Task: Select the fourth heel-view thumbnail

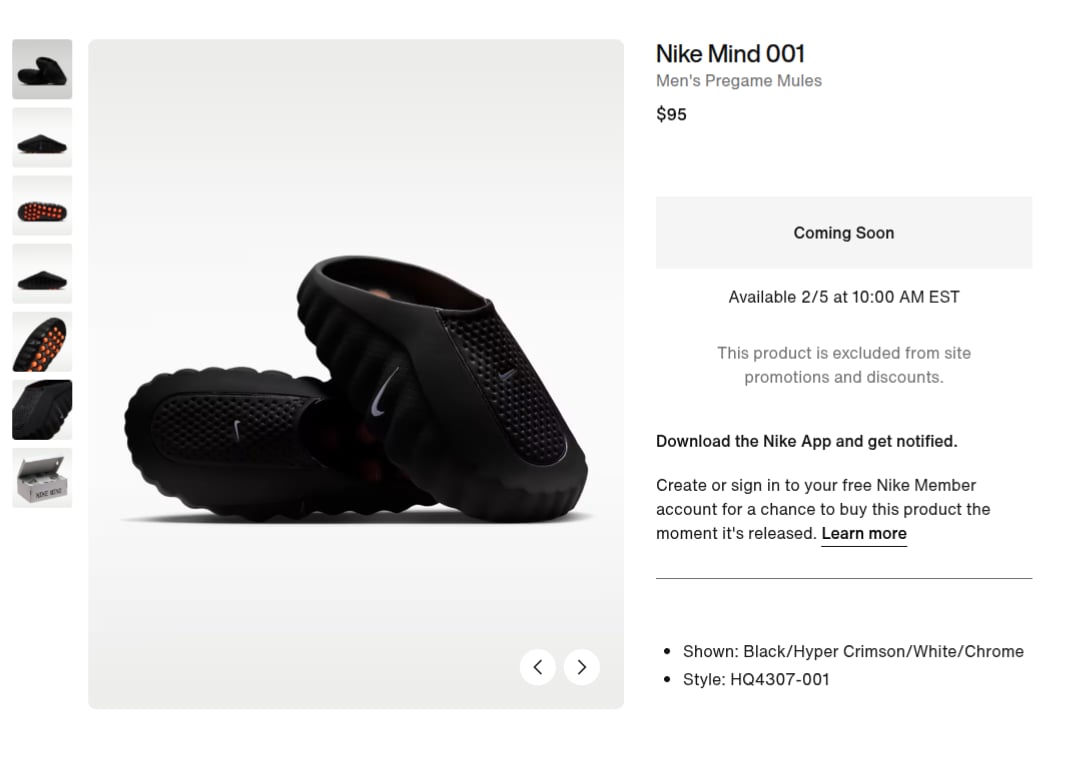Action: pyautogui.click(x=42, y=273)
